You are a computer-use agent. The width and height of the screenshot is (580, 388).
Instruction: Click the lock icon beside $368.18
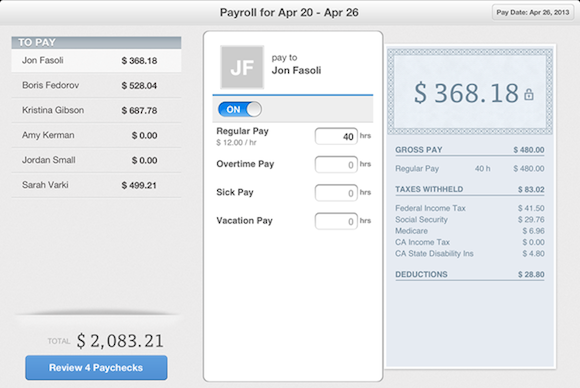tap(529, 94)
